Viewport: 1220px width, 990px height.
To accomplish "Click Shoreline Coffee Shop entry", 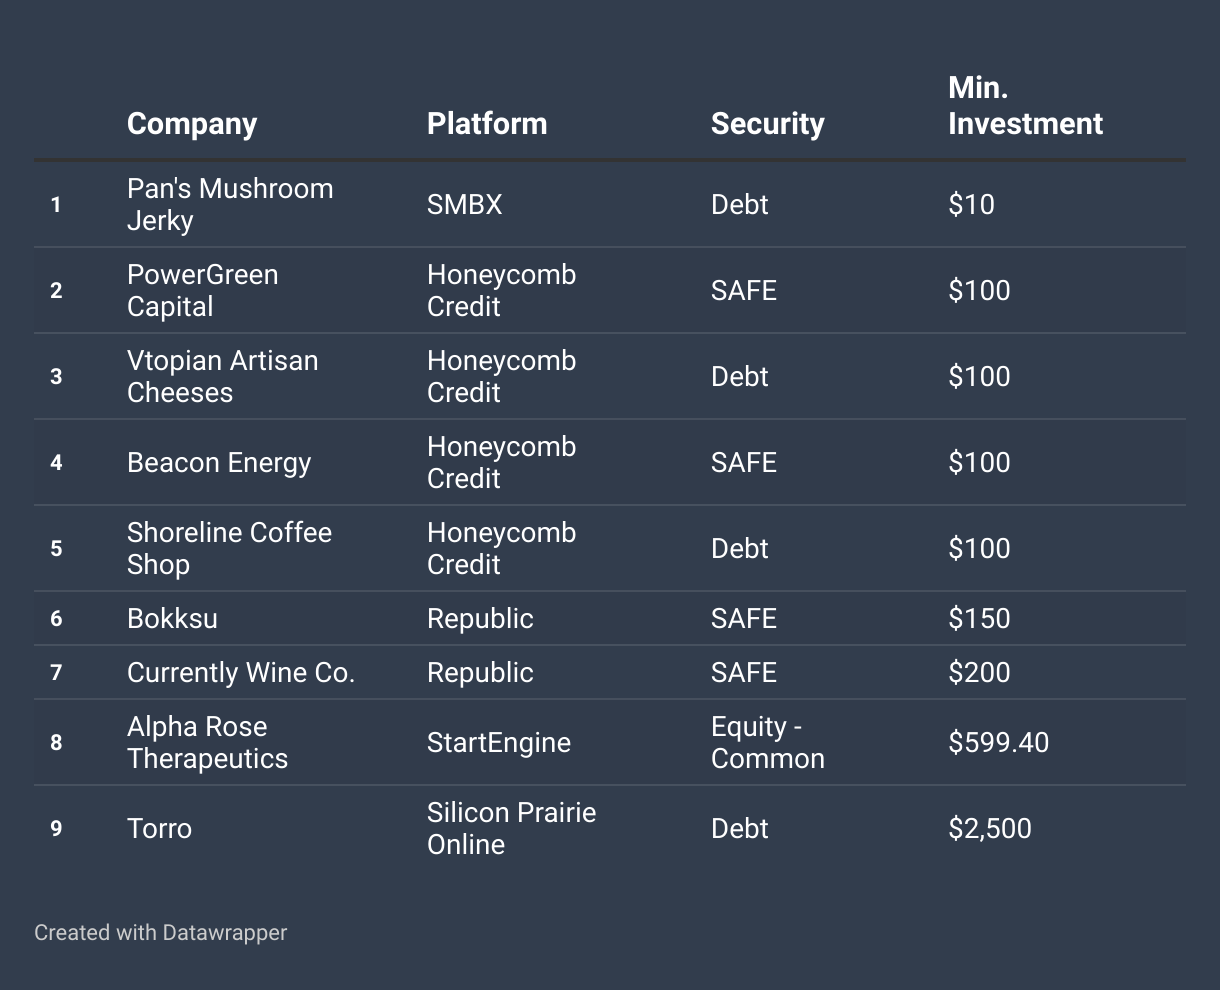I will (229, 548).
